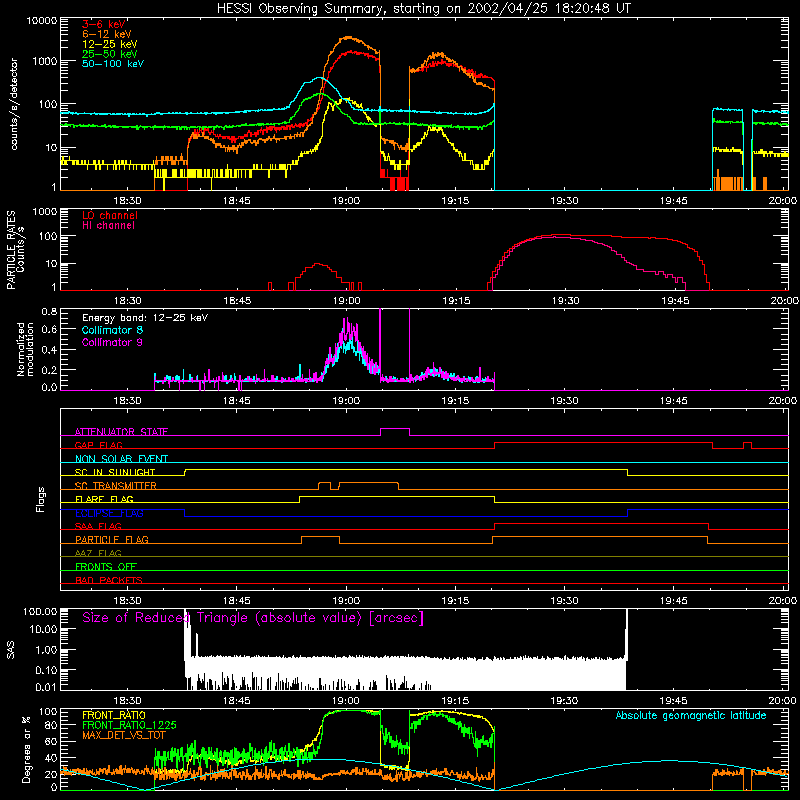This screenshot has width=800, height=800.
Task: Click the raised step on ATTENUATOR_STATE line
Action: 395,429
